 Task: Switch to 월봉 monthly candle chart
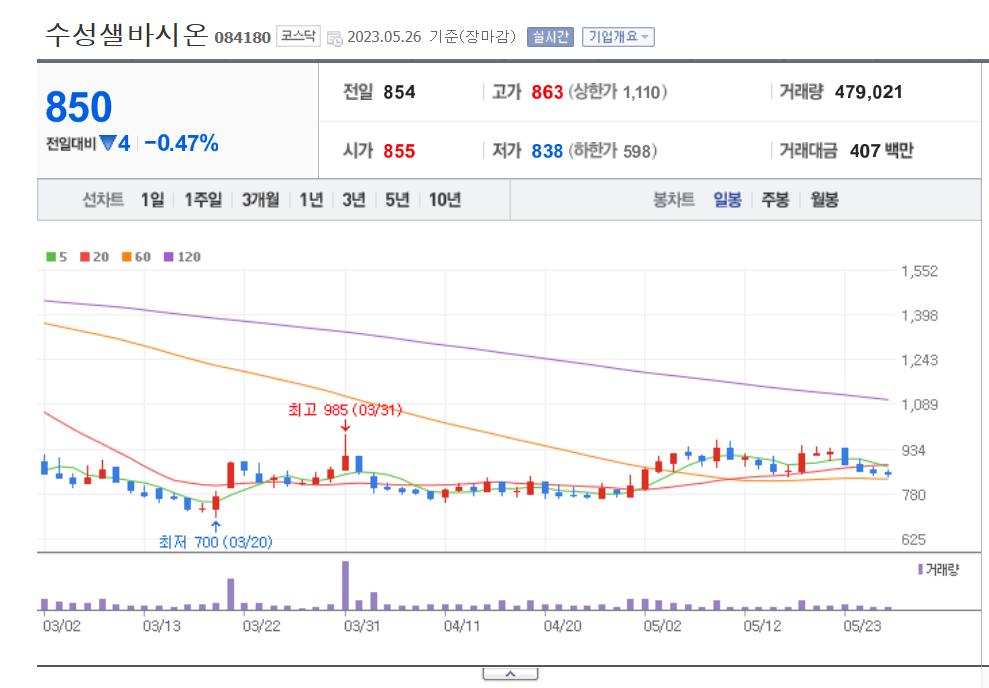pos(824,200)
